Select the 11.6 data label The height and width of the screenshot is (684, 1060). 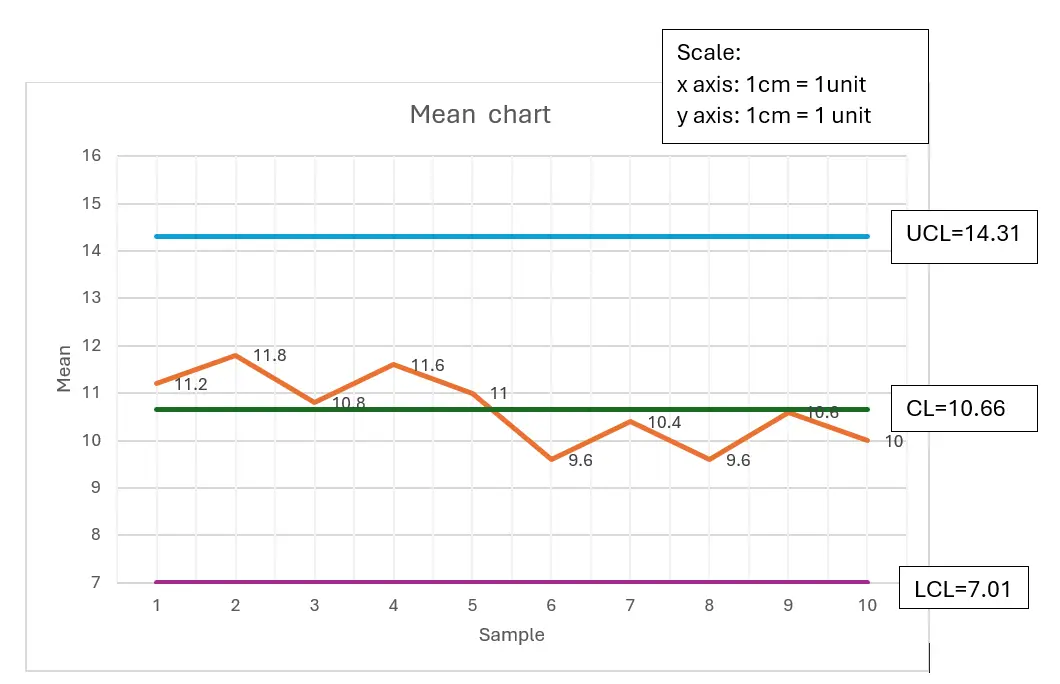click(x=427, y=366)
